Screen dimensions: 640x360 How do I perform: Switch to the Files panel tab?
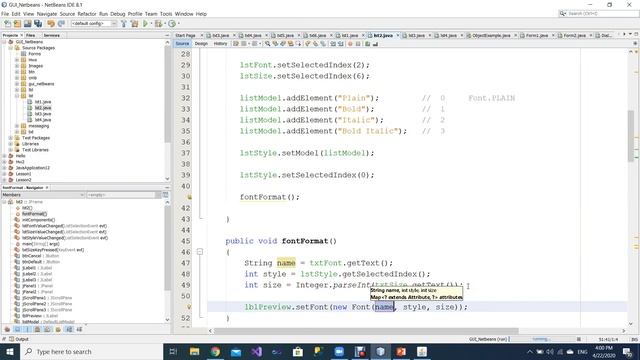click(x=31, y=36)
